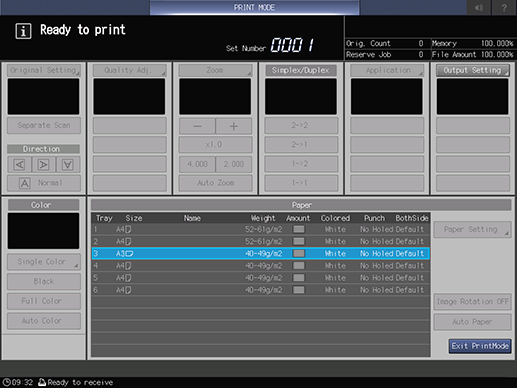Click tray 2 A4 paper orientation icon
The height and width of the screenshot is (388, 517).
pos(128,241)
